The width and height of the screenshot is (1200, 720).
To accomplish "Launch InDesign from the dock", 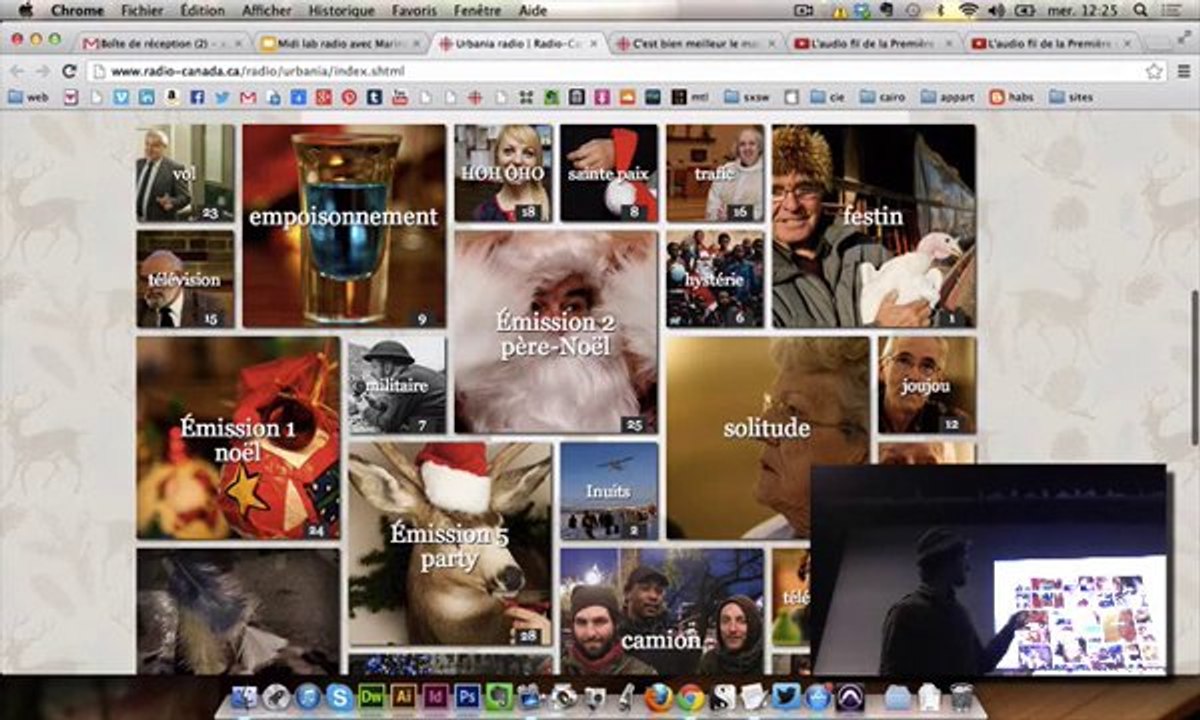I will (x=435, y=697).
